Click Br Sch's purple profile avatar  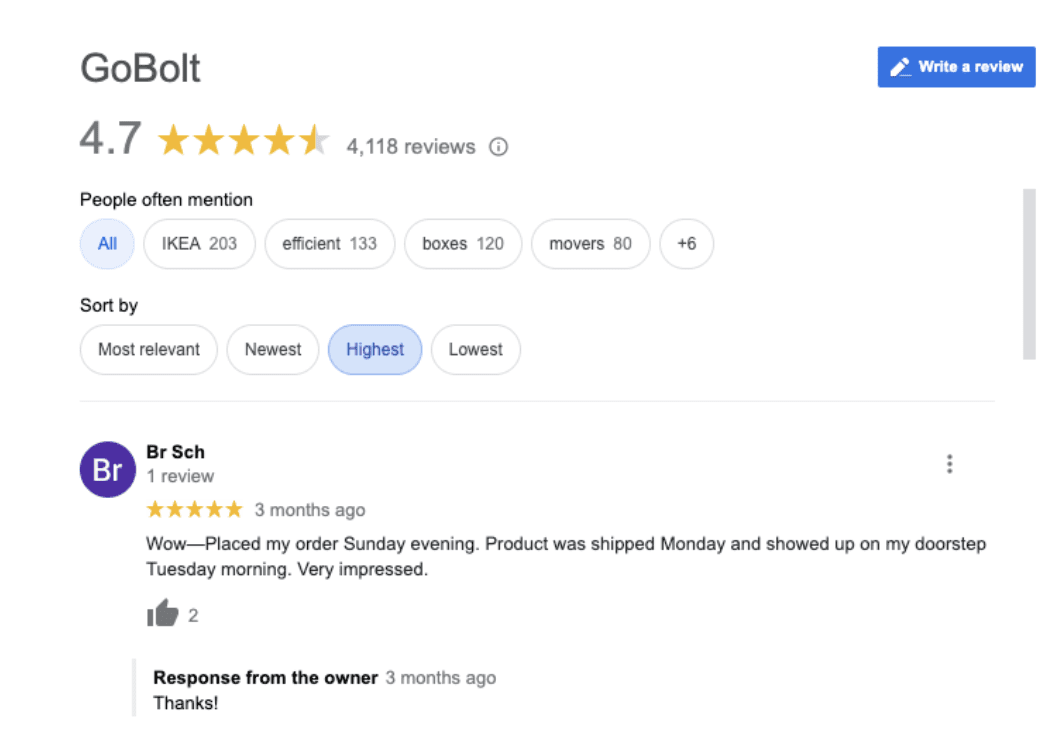click(107, 469)
